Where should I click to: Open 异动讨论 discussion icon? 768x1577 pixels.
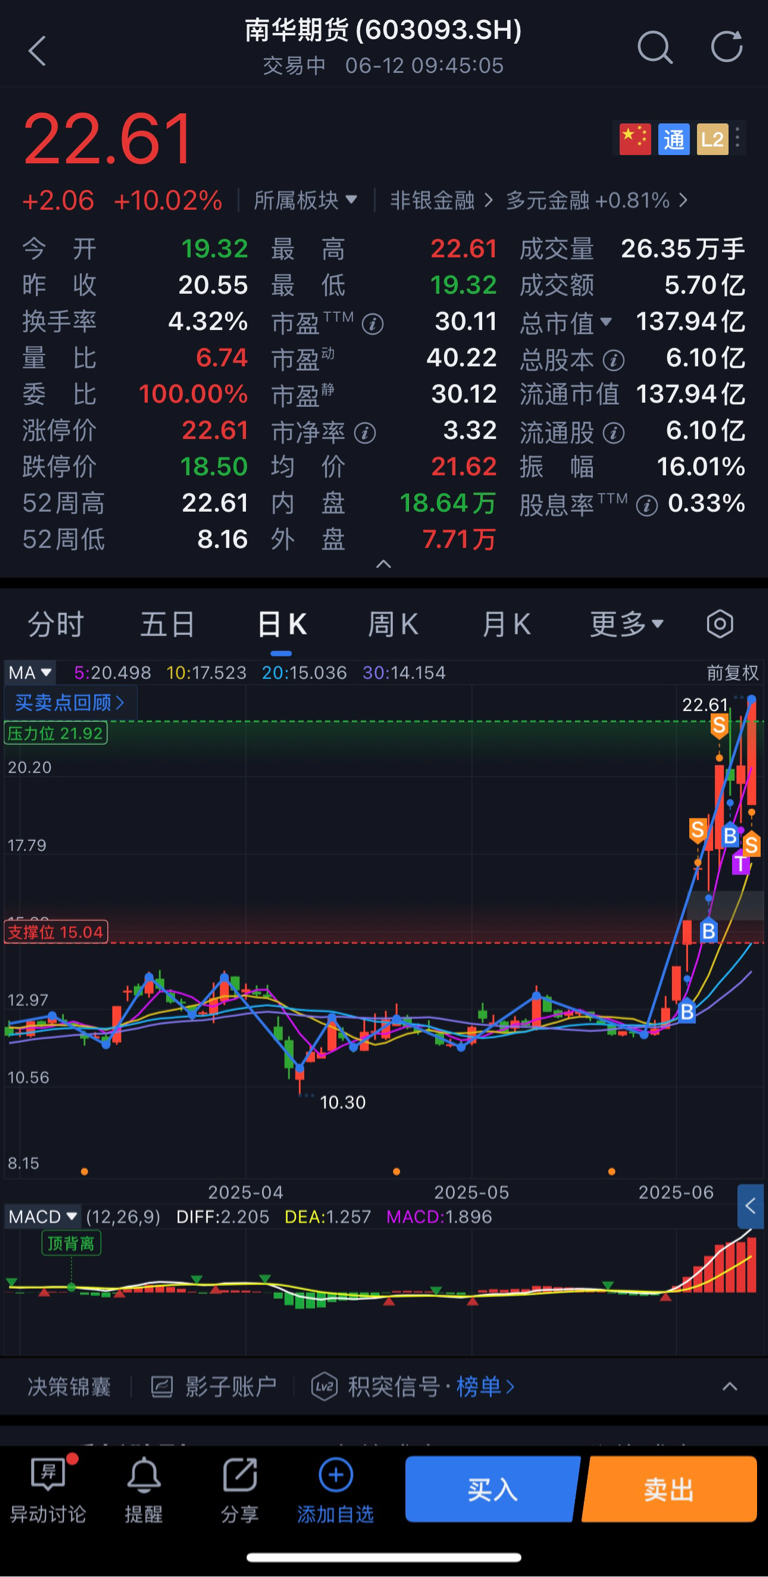(x=48, y=1490)
